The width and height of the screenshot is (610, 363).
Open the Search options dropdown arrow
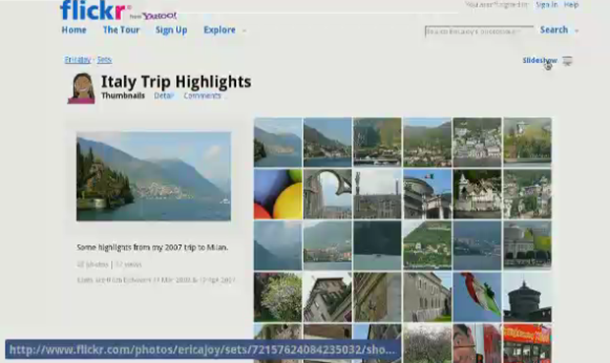point(577,30)
